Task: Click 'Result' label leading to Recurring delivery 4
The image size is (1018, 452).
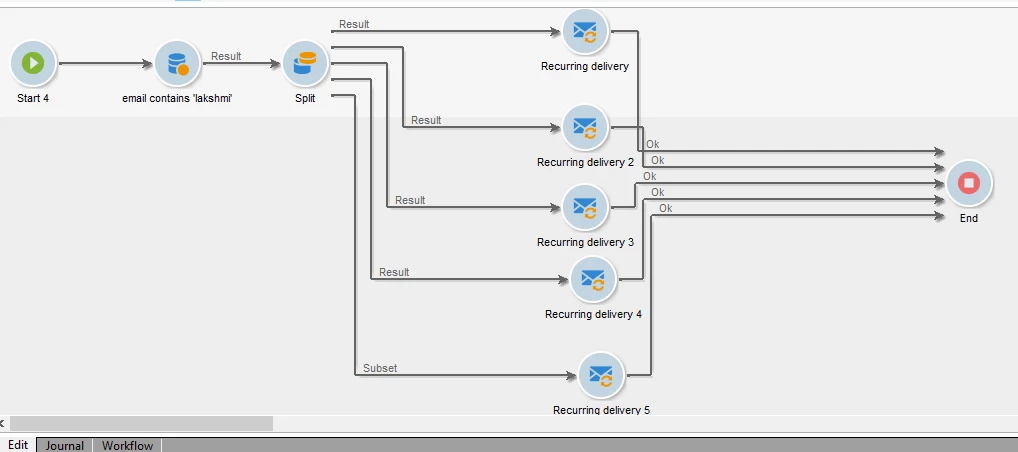Action: pyautogui.click(x=394, y=272)
